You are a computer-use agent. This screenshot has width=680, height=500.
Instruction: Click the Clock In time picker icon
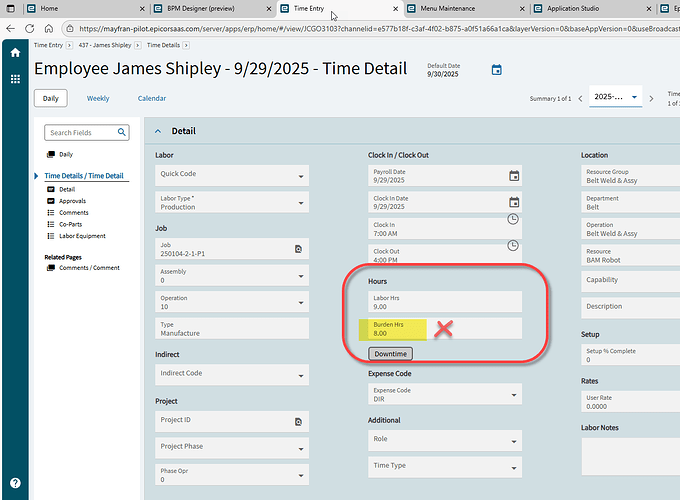click(514, 219)
